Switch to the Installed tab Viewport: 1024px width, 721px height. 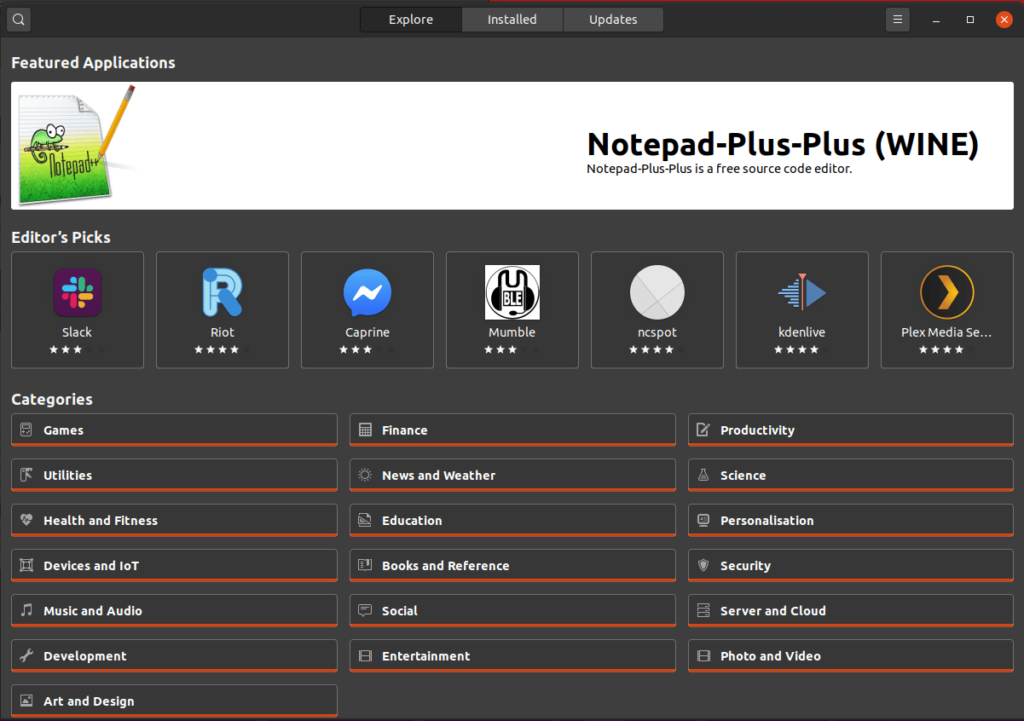click(512, 20)
